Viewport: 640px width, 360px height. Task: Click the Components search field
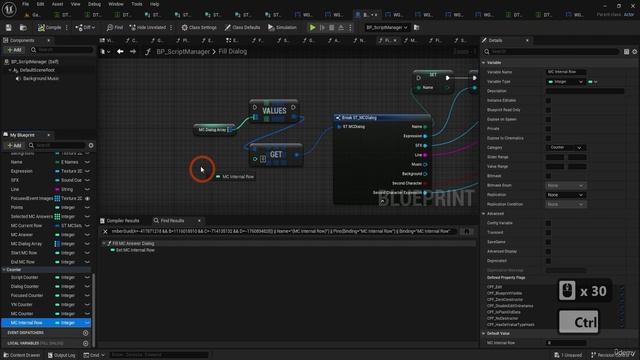61,50
